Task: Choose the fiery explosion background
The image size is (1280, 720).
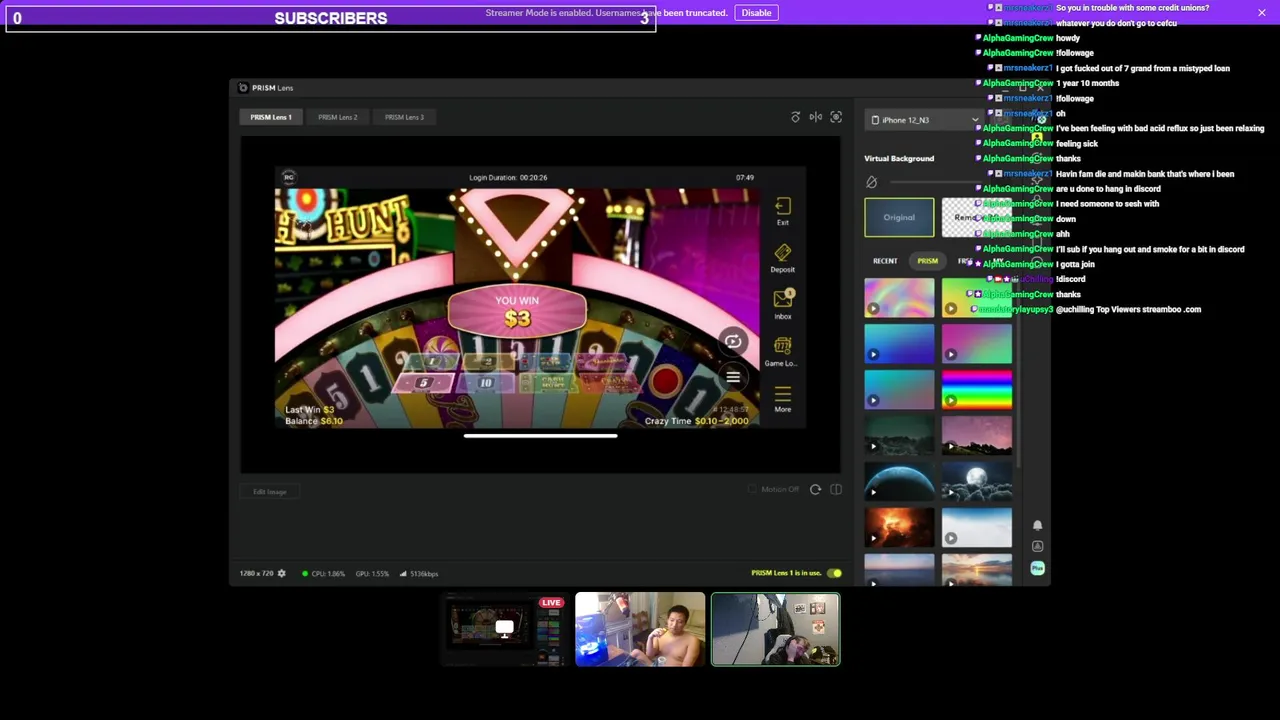Action: (x=899, y=527)
